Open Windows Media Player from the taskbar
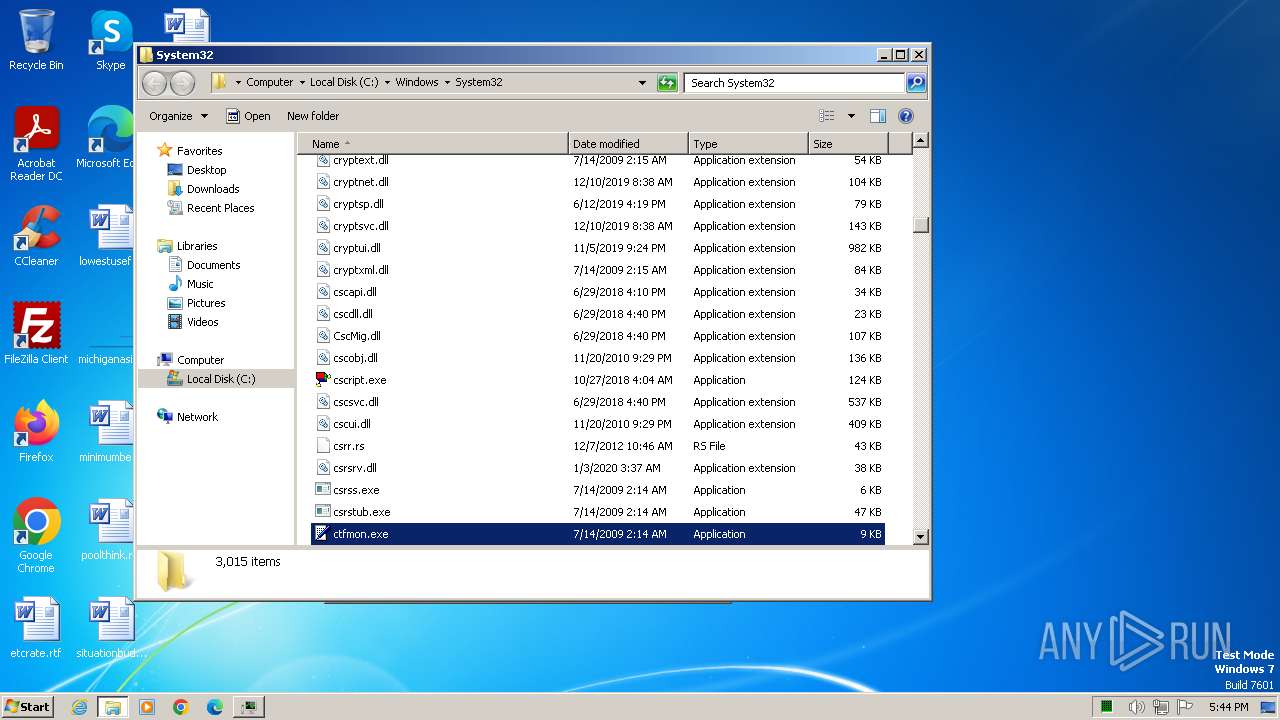Viewport: 1280px width, 720px height. pos(147,707)
